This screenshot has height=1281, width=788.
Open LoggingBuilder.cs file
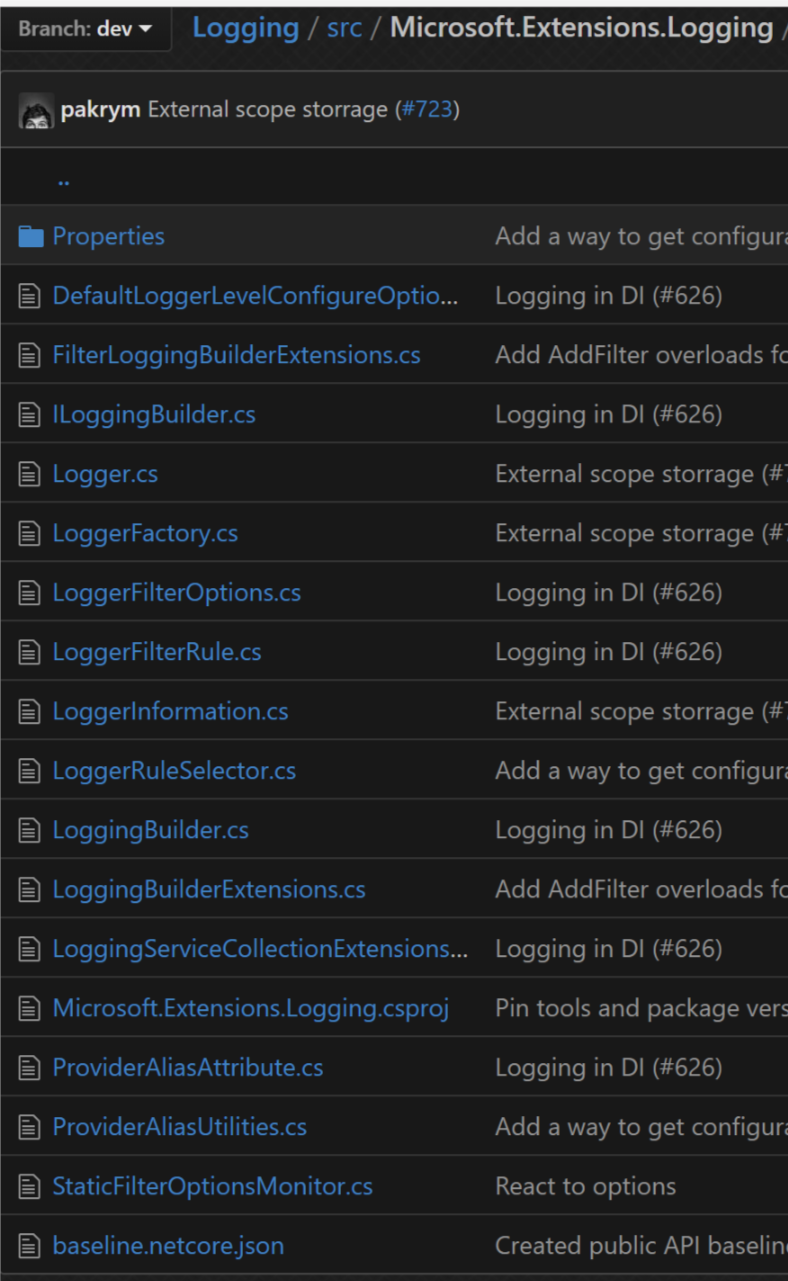pyautogui.click(x=151, y=830)
